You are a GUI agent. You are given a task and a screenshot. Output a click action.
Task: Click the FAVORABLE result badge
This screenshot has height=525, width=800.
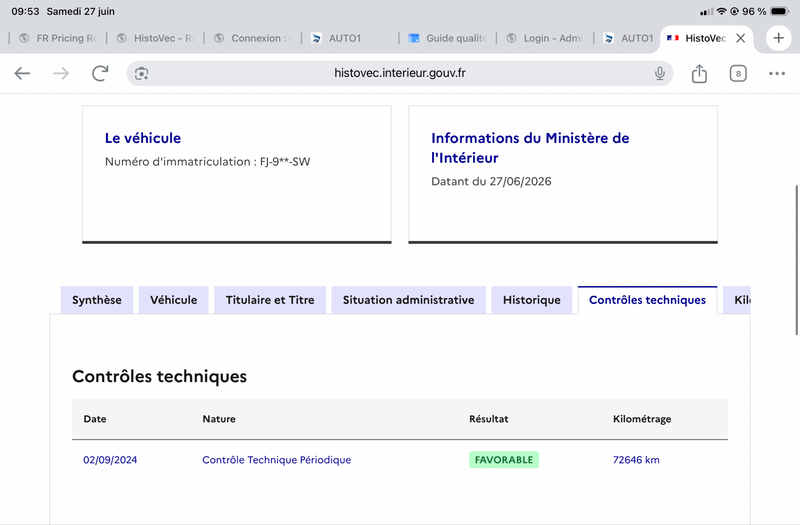tap(504, 460)
